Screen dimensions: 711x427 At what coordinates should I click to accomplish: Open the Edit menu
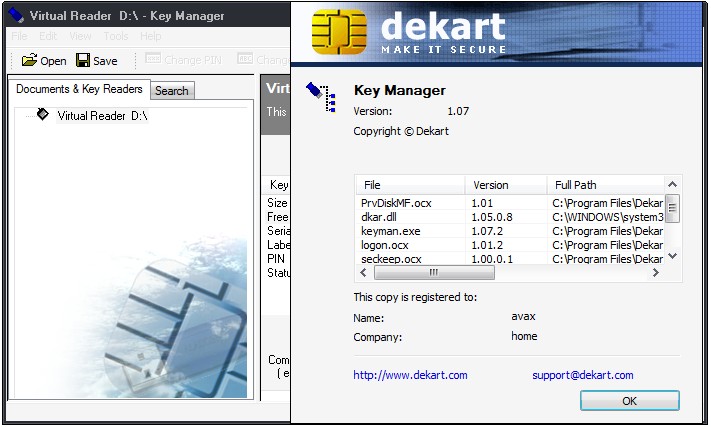(48, 36)
